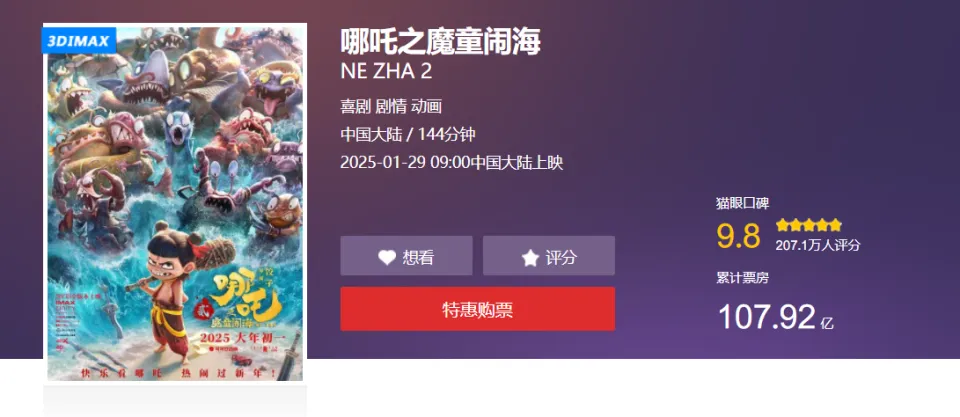Viewport: 960px width, 417px height.
Task: Open the Ne Zha movie poster image
Action: [x=175, y=204]
